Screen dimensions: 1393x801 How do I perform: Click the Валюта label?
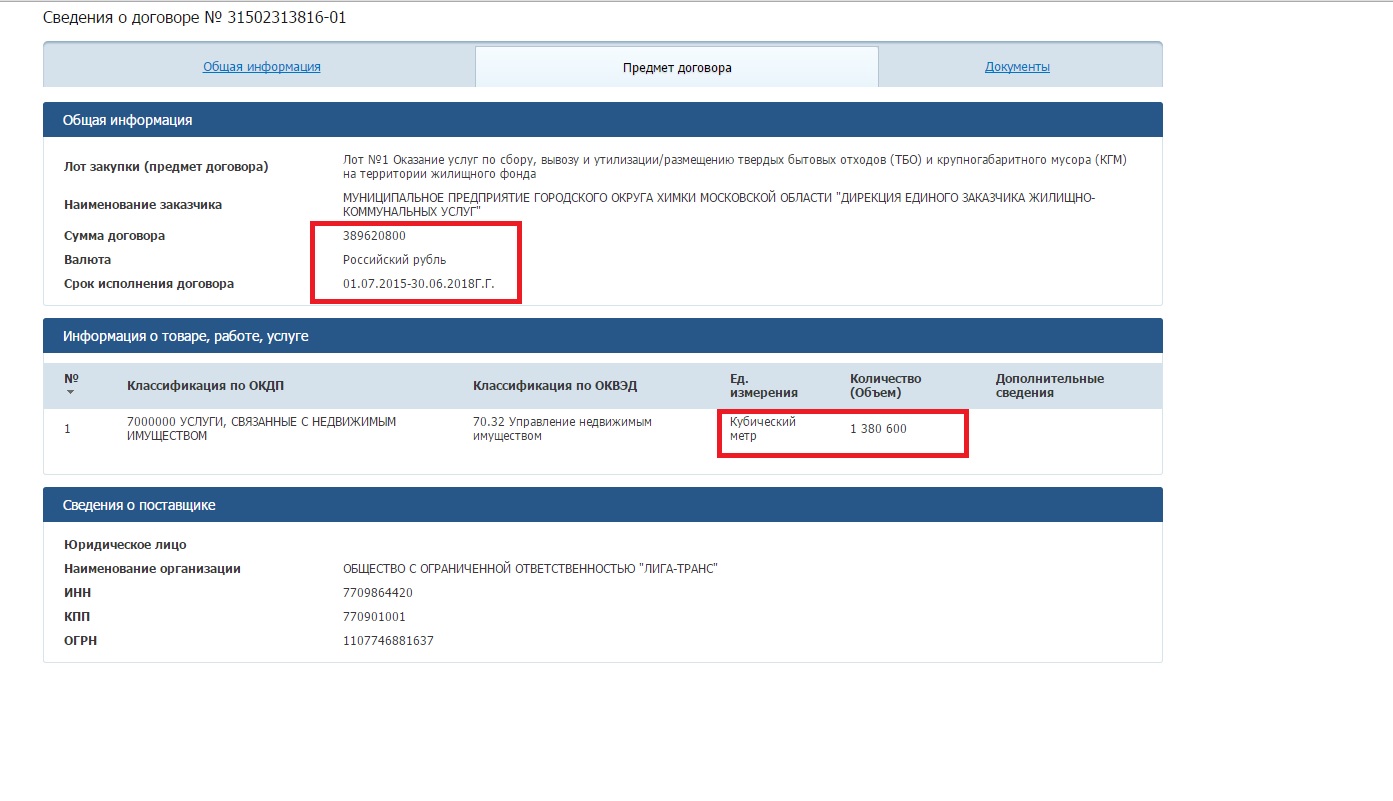point(88,260)
